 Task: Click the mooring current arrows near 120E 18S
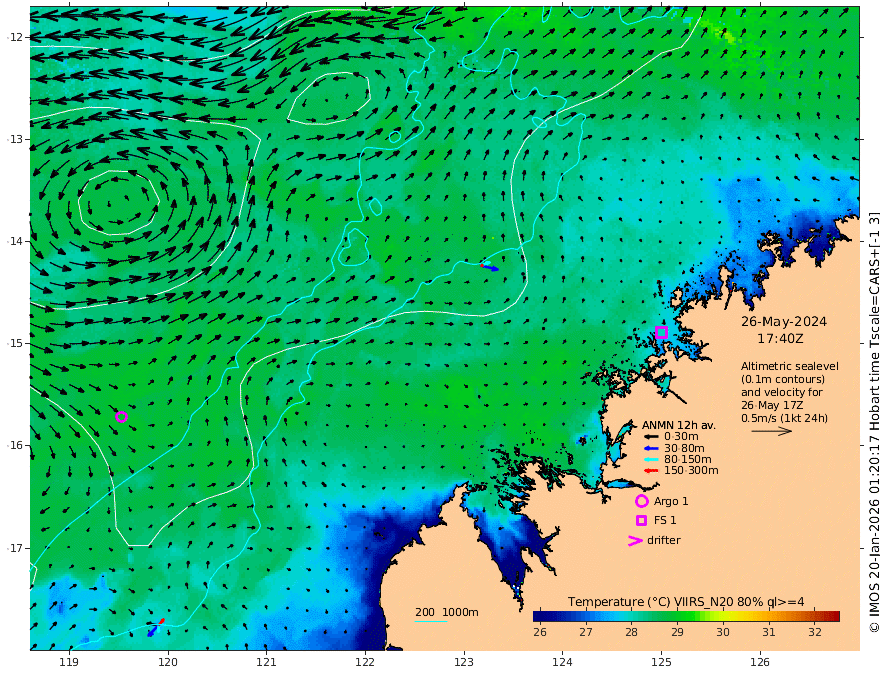point(155,627)
